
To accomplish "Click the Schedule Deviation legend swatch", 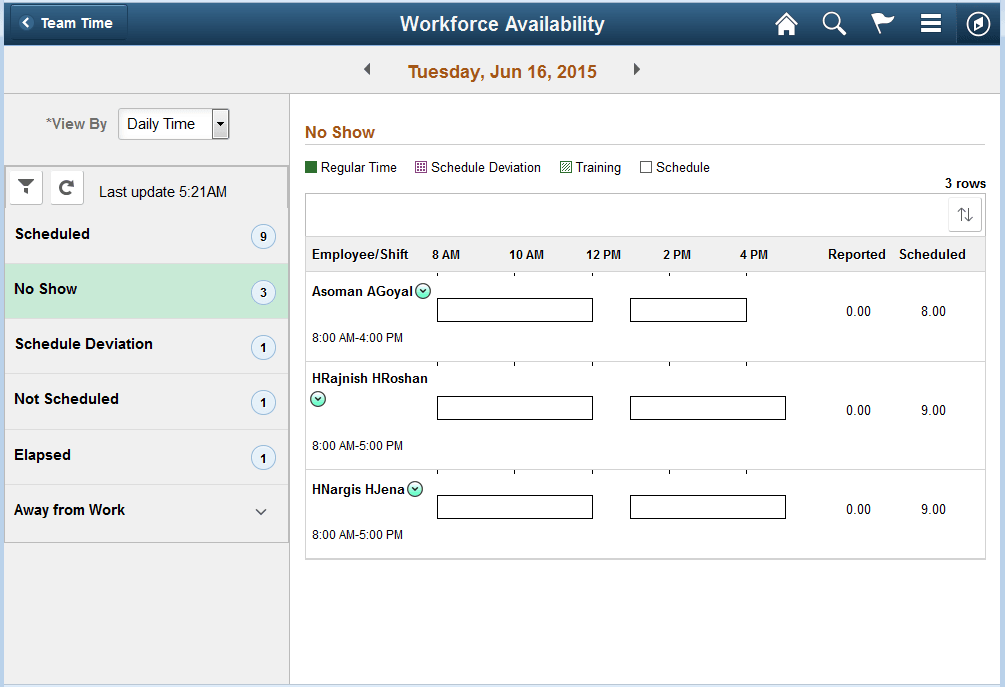I will click(420, 167).
